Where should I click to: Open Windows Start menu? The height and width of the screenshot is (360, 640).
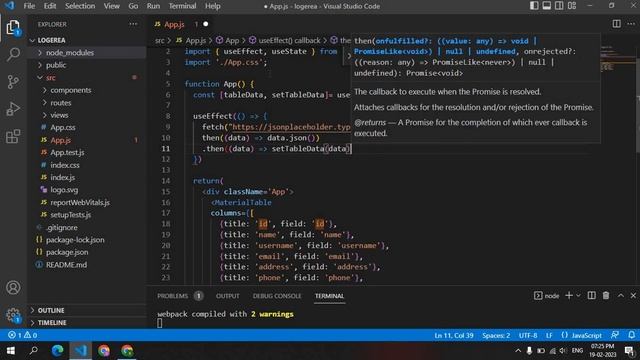(x=11, y=351)
